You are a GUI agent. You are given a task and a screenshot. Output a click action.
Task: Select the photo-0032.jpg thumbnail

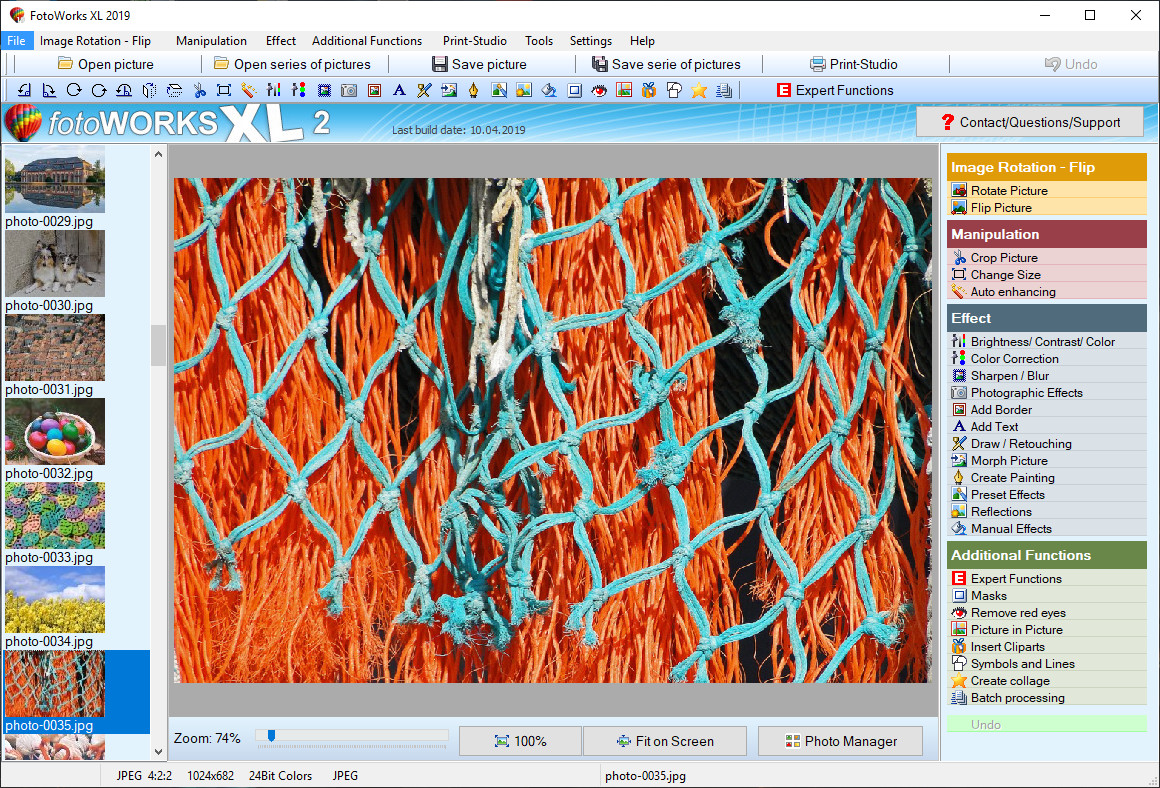point(54,432)
